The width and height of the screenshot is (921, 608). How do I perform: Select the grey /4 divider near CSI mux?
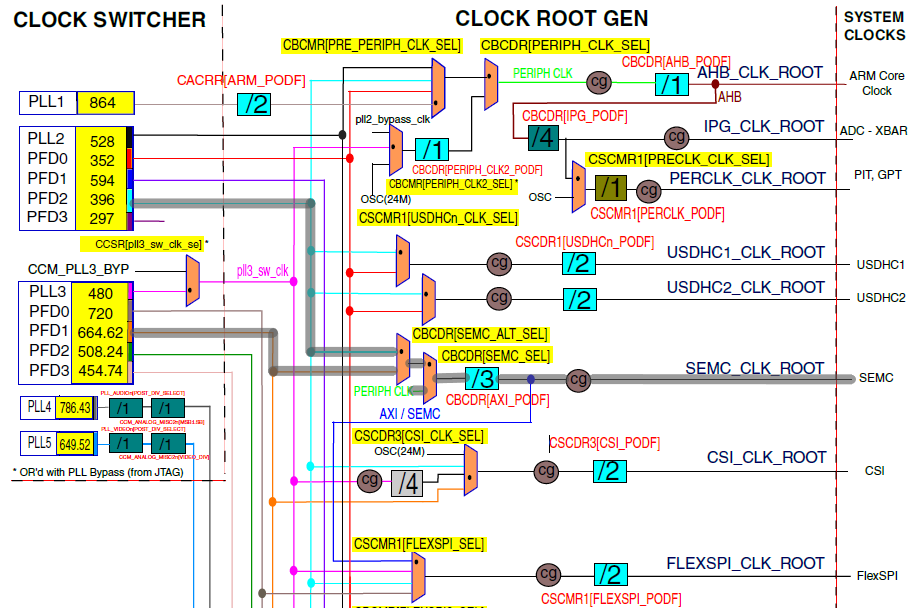coord(407,483)
